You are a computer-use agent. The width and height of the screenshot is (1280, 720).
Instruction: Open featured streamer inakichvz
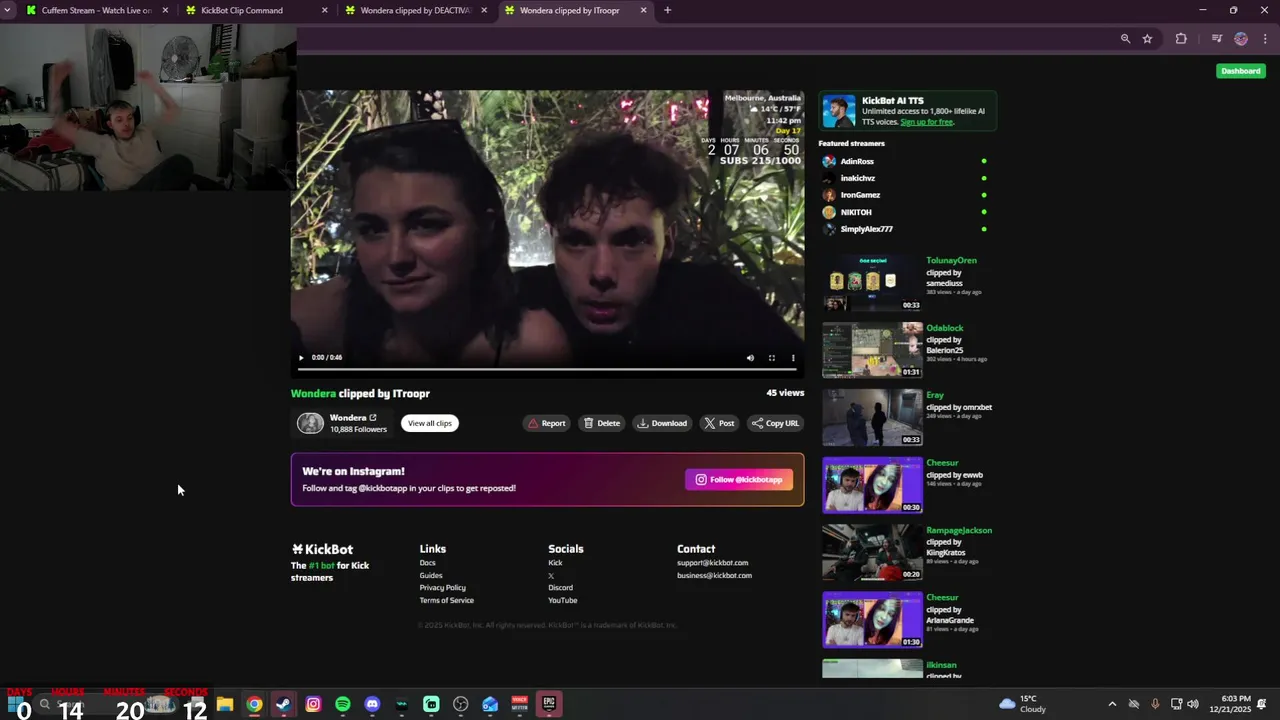[857, 178]
